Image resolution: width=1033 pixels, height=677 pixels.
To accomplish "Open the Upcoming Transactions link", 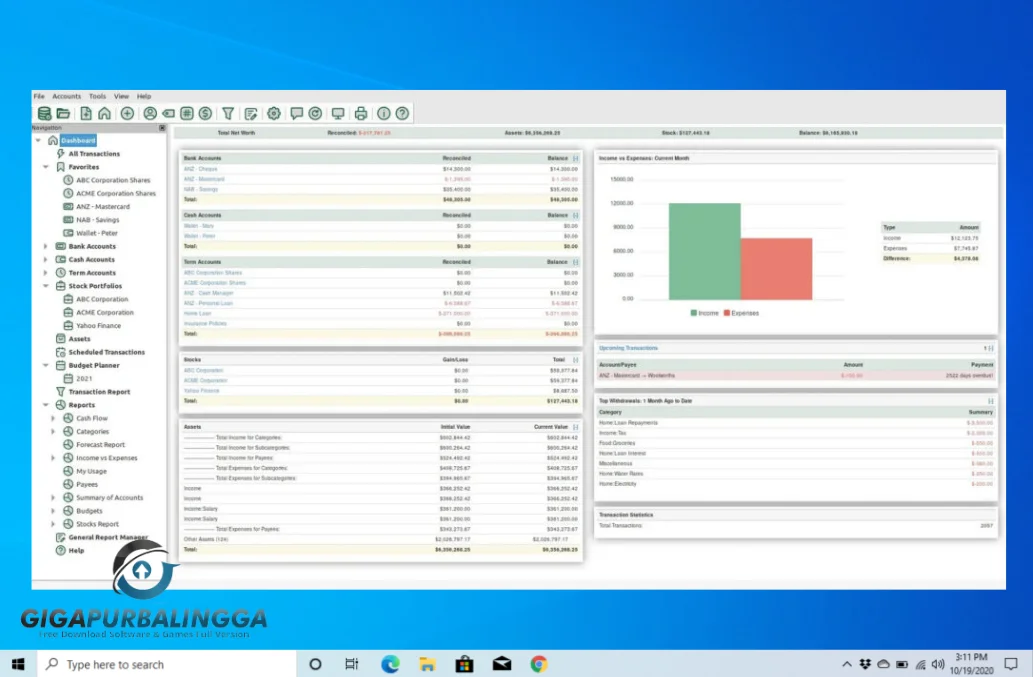I will pos(628,348).
